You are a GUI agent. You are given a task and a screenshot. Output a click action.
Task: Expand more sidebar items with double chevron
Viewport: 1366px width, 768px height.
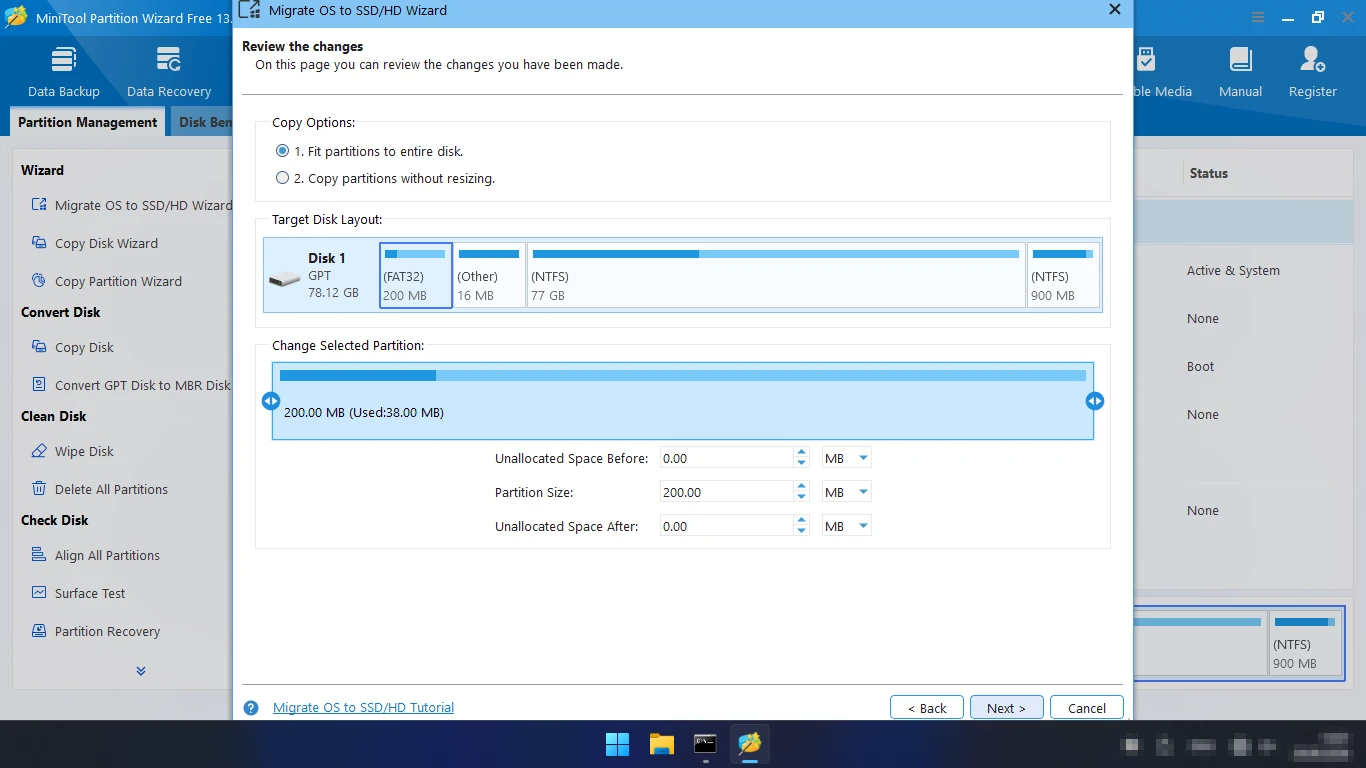pos(141,671)
